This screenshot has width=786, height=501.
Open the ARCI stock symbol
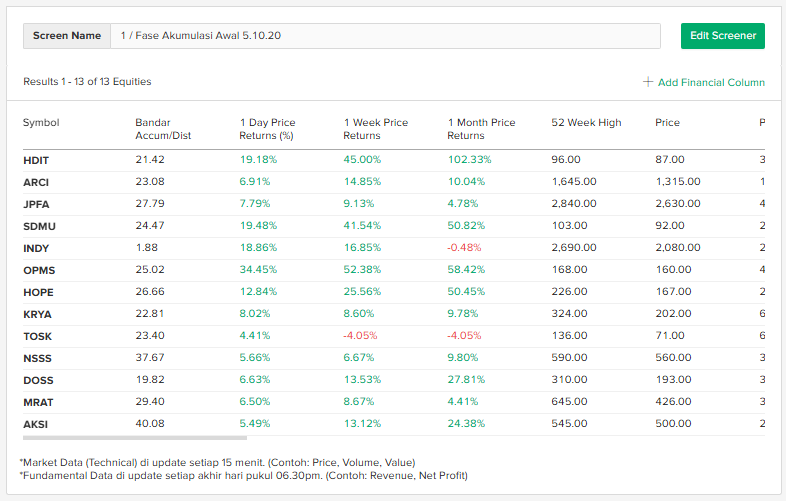(36, 182)
